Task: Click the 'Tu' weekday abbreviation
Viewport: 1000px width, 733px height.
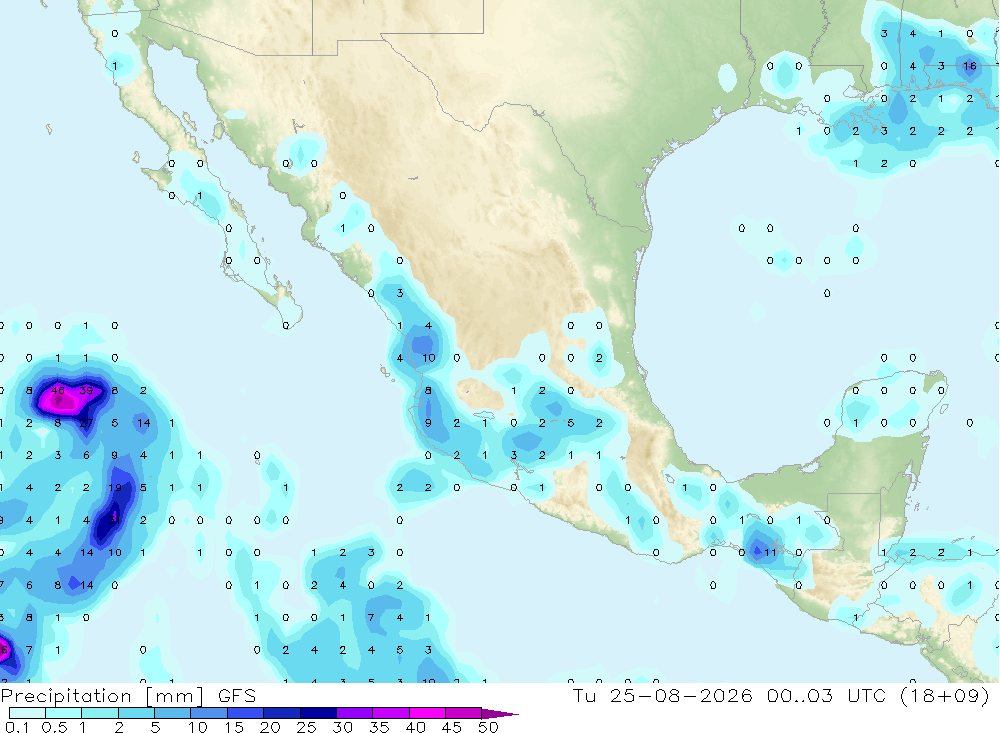Action: tap(584, 695)
